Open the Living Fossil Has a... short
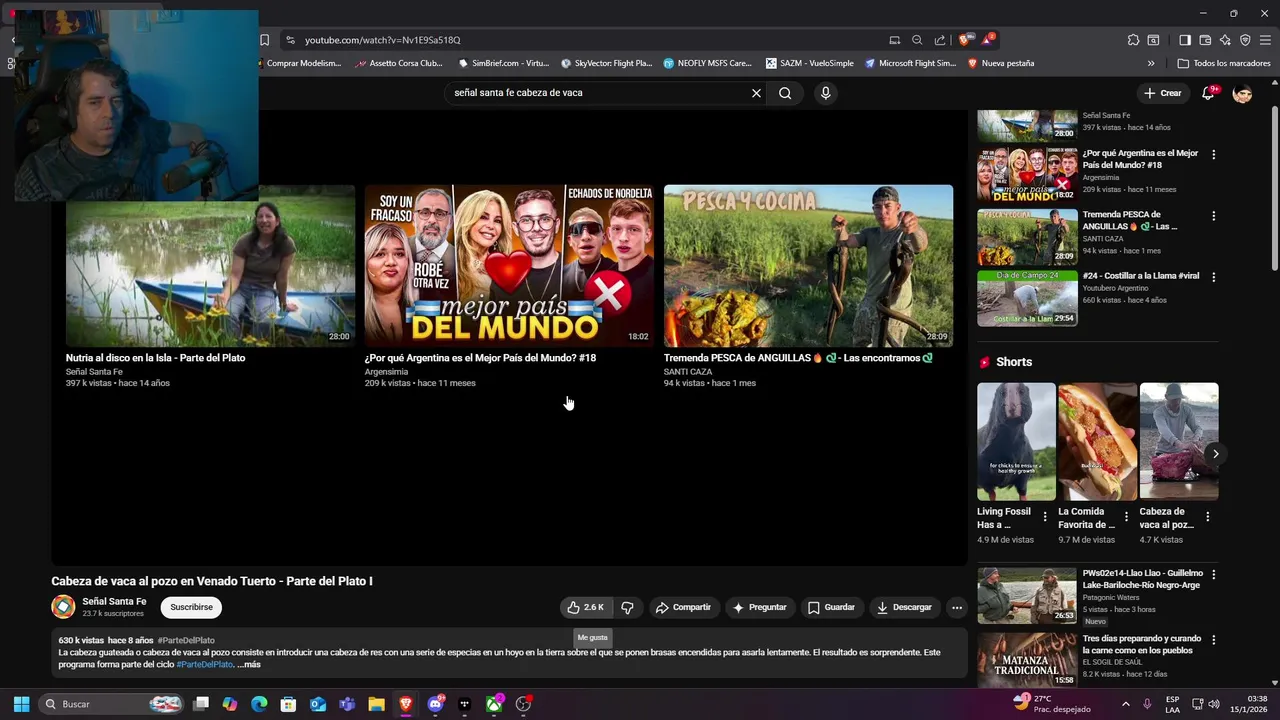This screenshot has width=1280, height=720. 1016,441
